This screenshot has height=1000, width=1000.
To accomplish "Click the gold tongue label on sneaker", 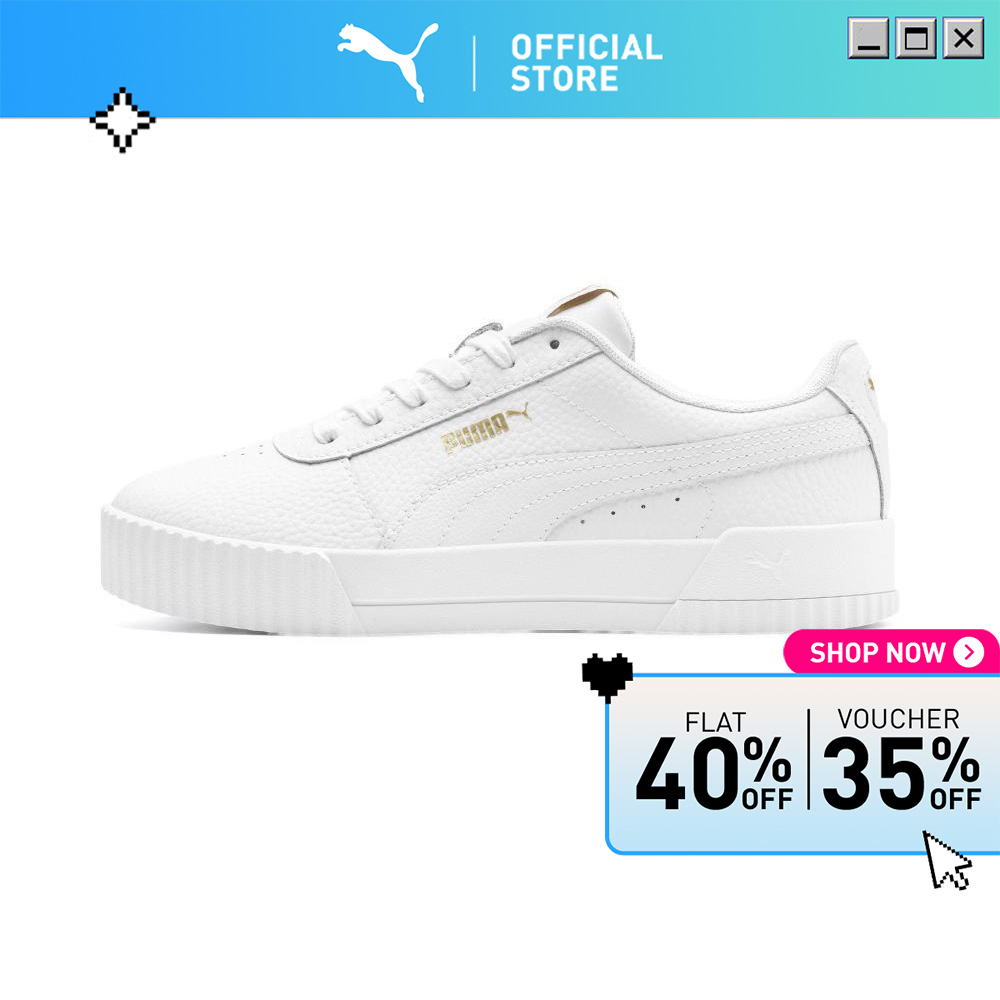I will (584, 302).
